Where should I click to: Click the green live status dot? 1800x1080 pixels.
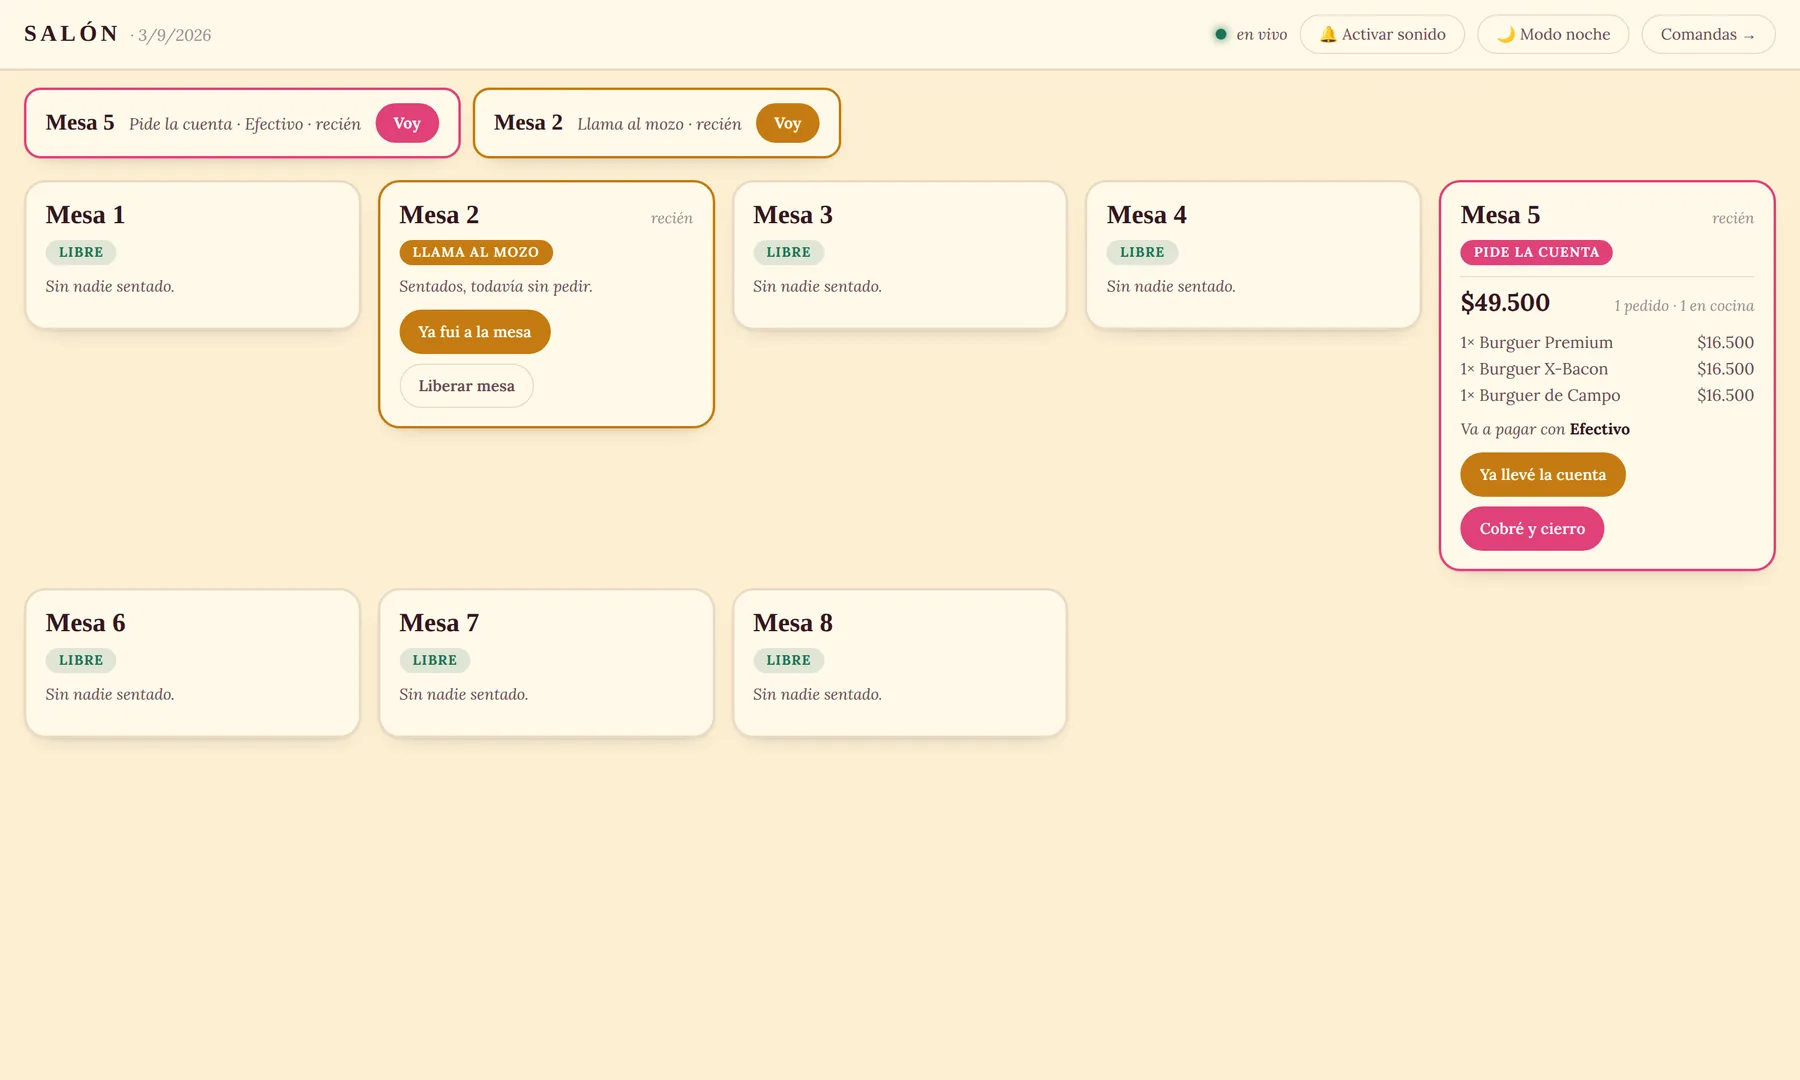pyautogui.click(x=1220, y=34)
